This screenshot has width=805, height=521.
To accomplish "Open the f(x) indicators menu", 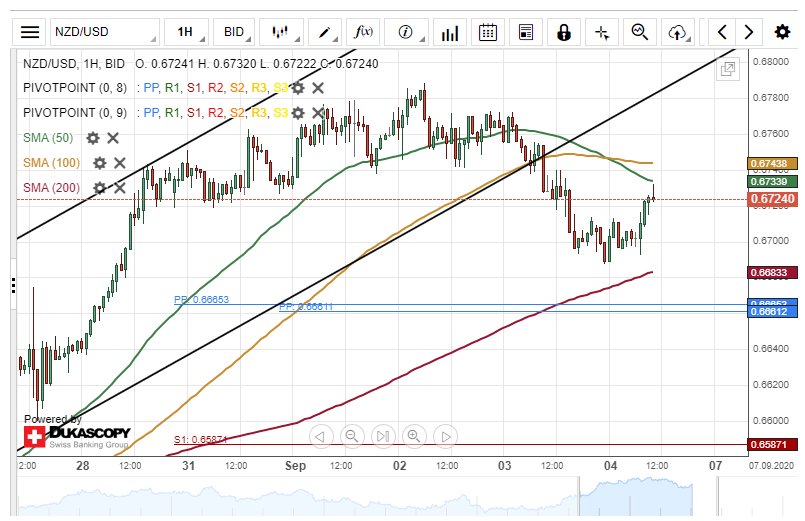I will coord(365,32).
